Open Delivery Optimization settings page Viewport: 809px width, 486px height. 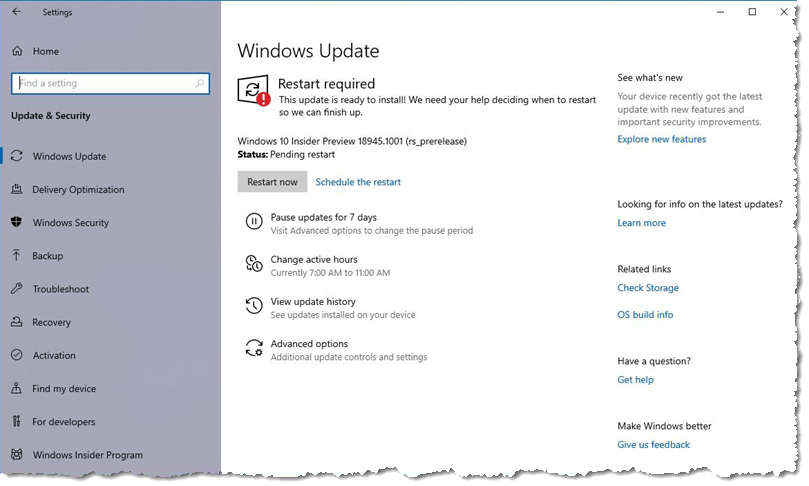pyautogui.click(x=78, y=190)
